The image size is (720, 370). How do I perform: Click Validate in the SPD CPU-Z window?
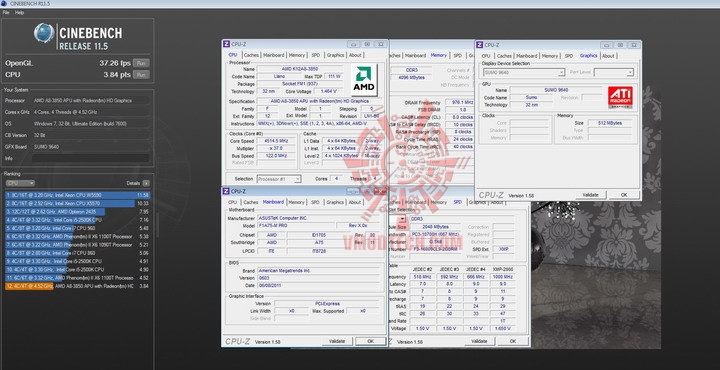pyautogui.click(x=479, y=341)
